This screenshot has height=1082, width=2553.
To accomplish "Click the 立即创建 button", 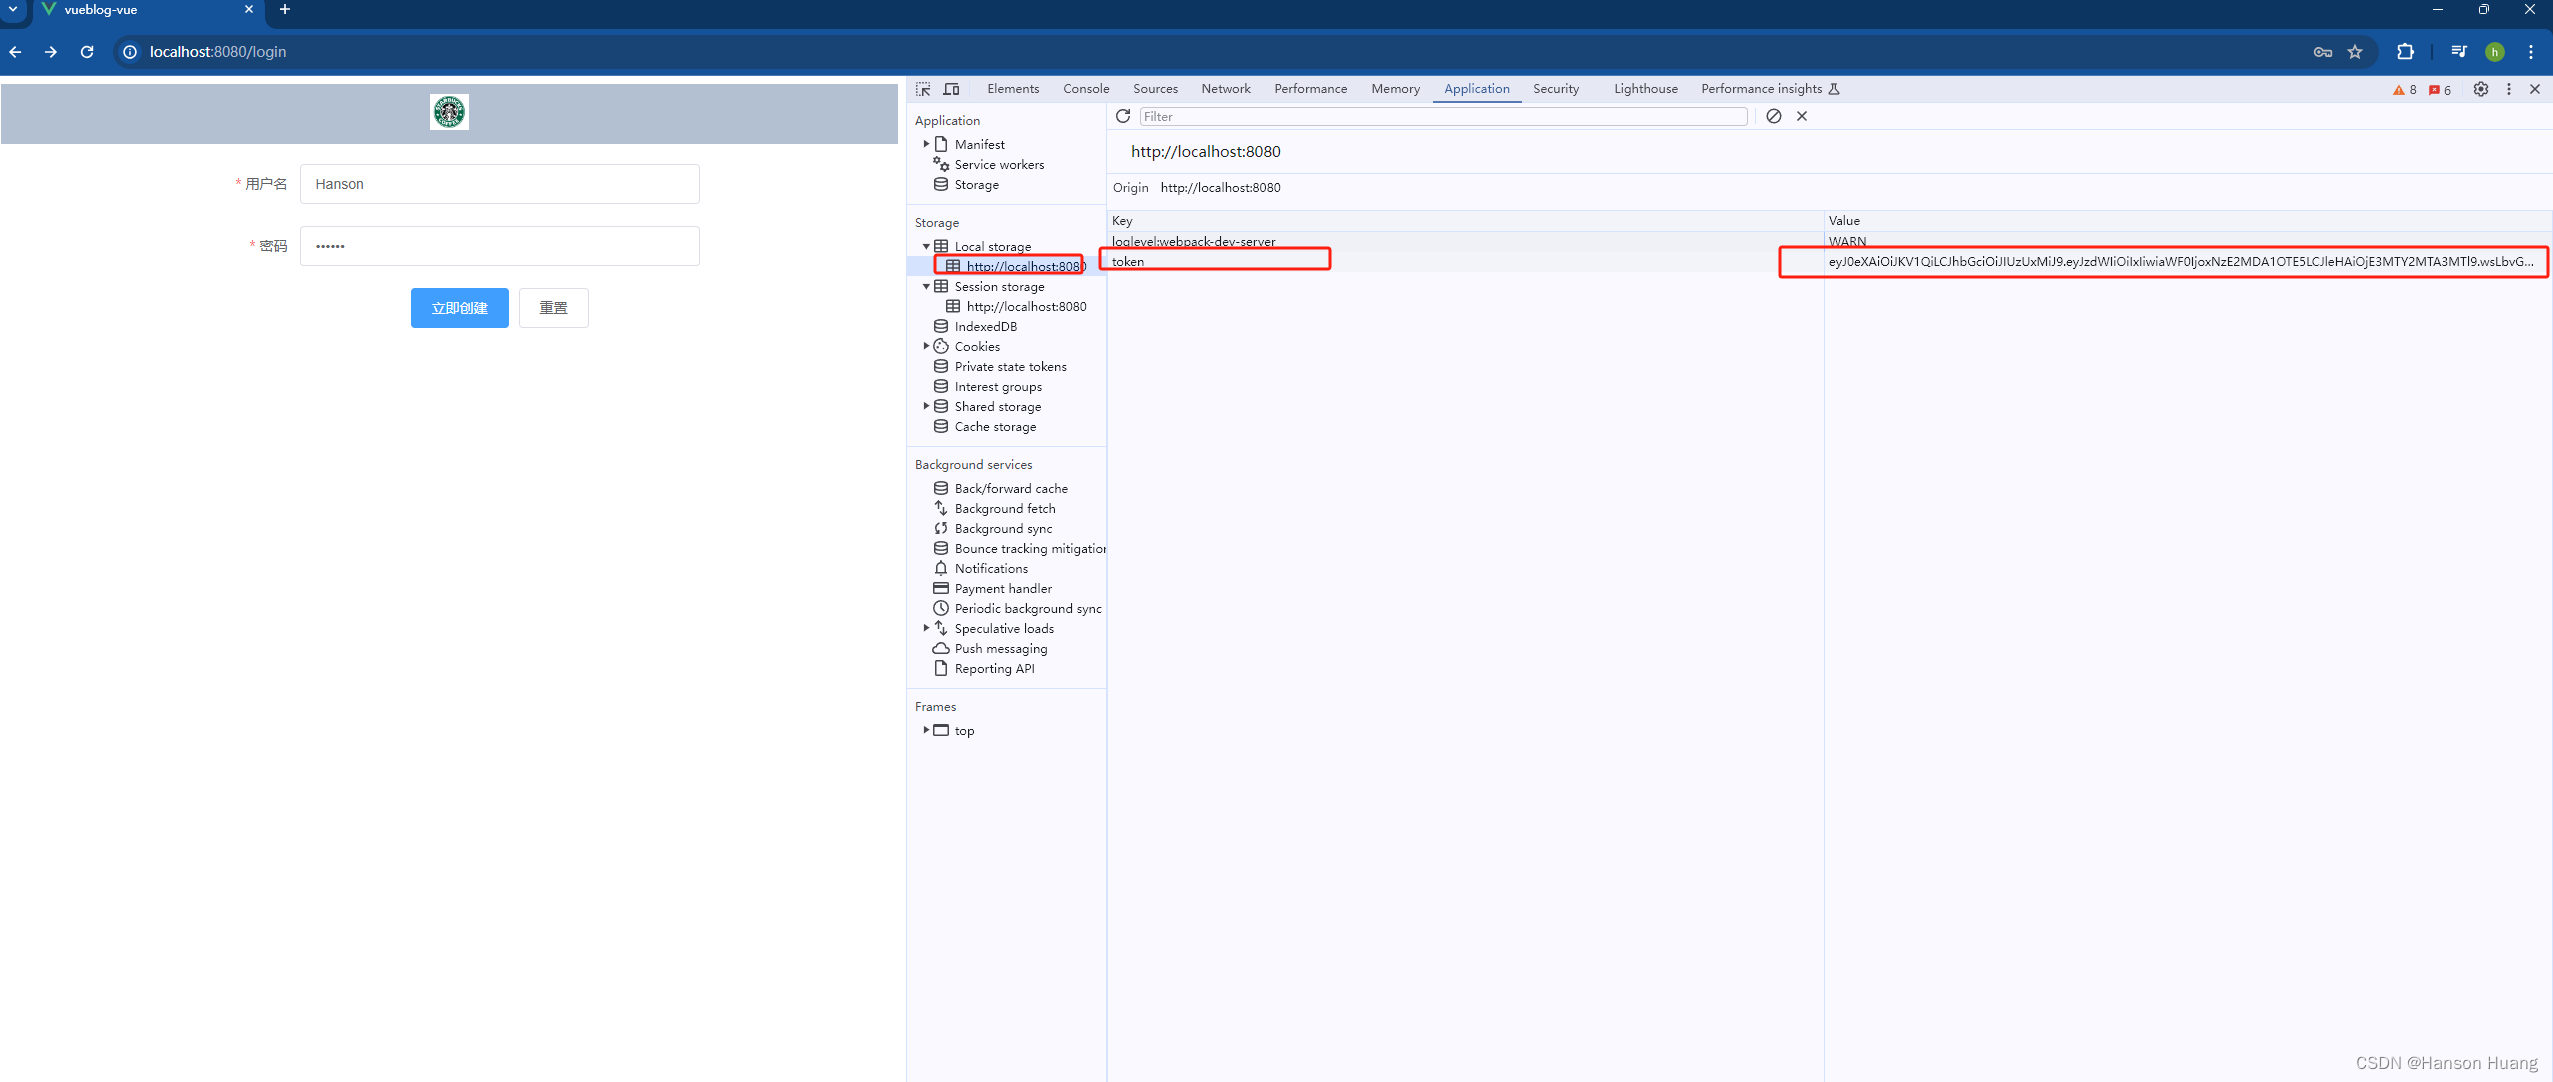I will click(459, 308).
